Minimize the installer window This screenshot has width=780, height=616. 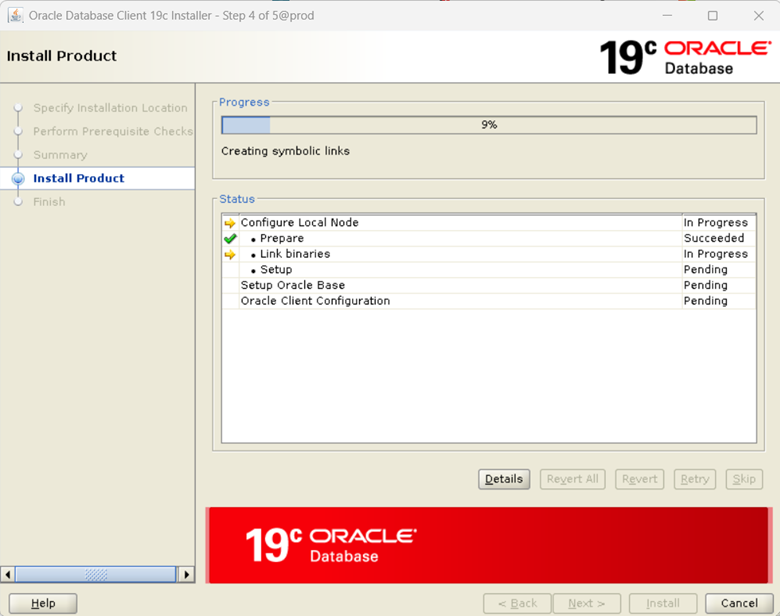point(667,15)
